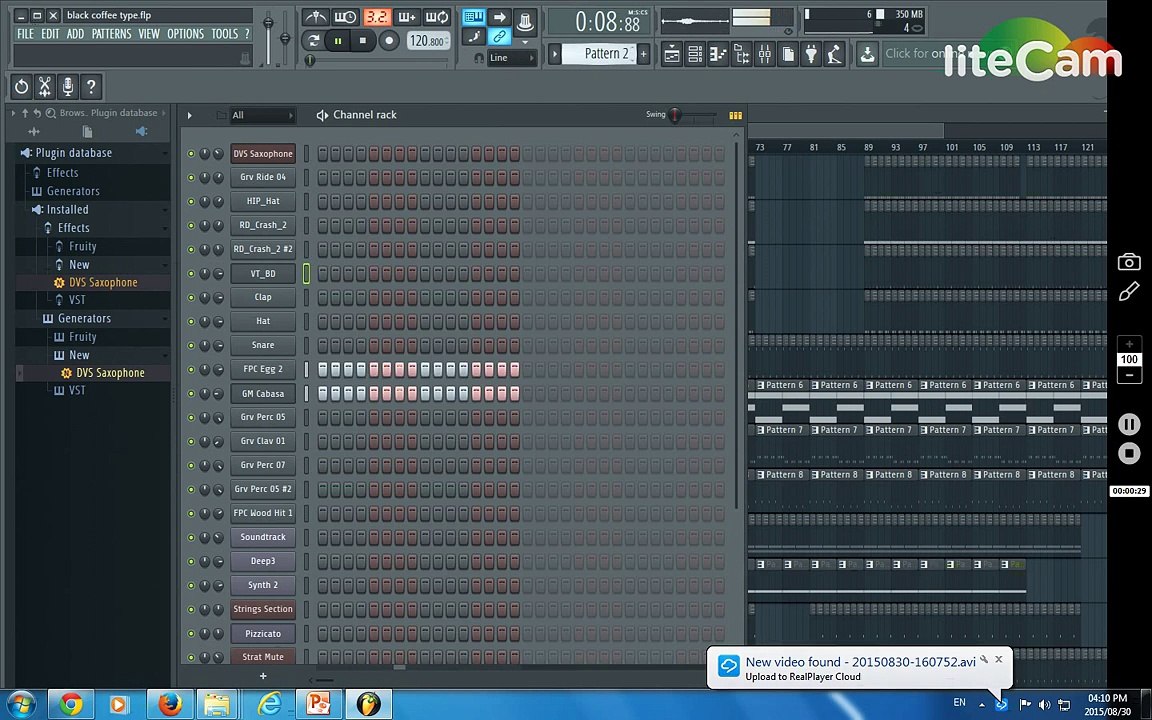Open the TOOLS menu
Image resolution: width=1152 pixels, height=720 pixels.
pyautogui.click(x=225, y=34)
